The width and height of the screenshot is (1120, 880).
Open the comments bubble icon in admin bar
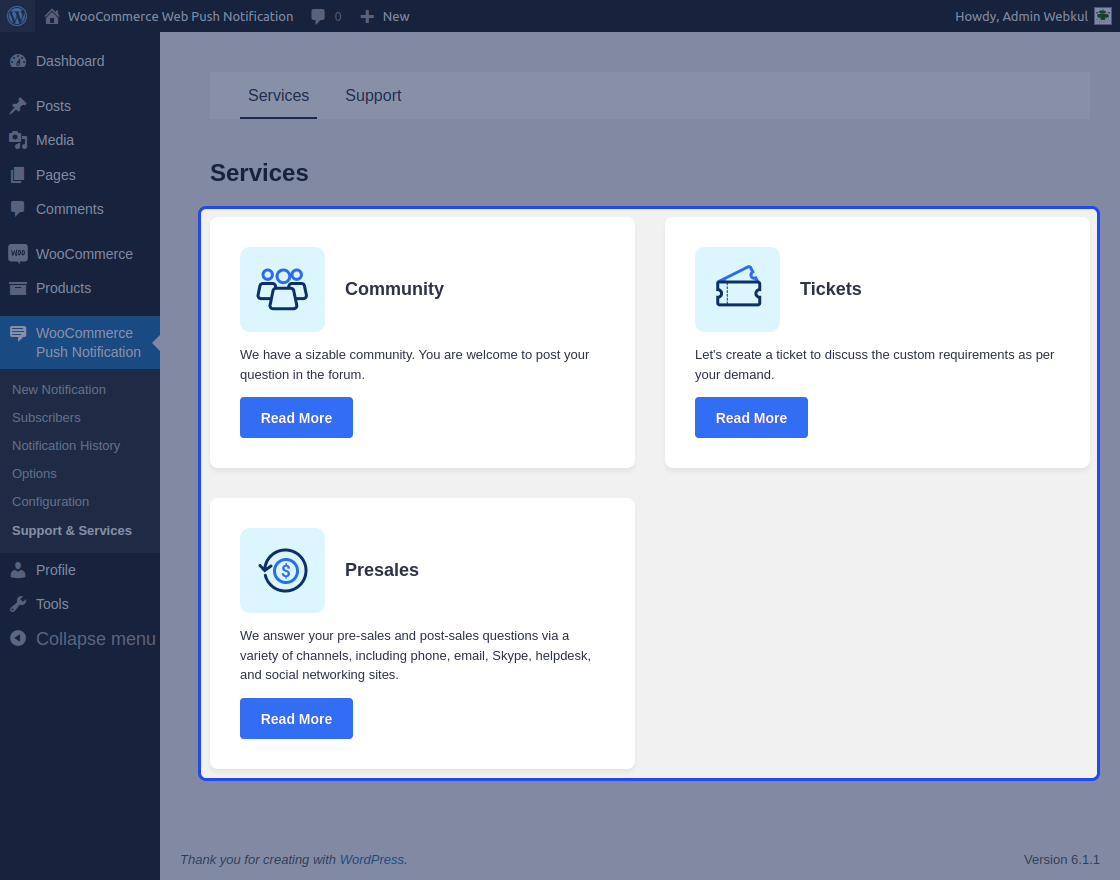point(318,16)
